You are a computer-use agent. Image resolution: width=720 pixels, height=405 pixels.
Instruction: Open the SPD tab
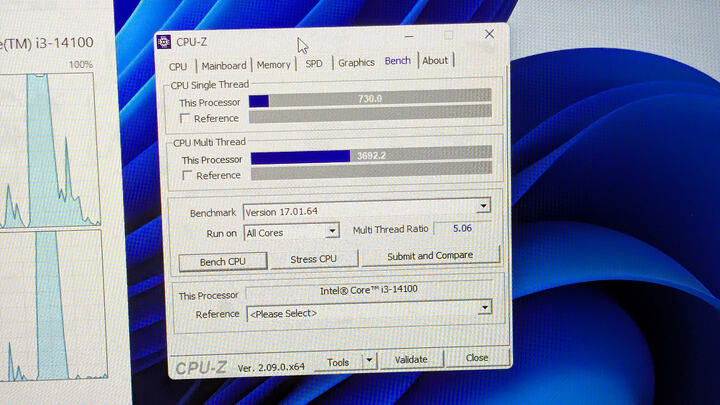click(314, 64)
